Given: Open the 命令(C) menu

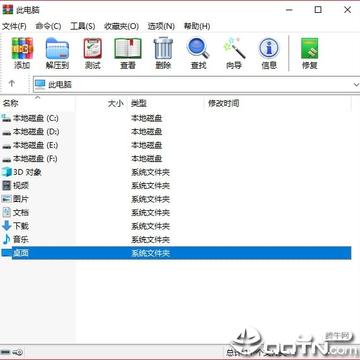Looking at the screenshot, I should 48,26.
